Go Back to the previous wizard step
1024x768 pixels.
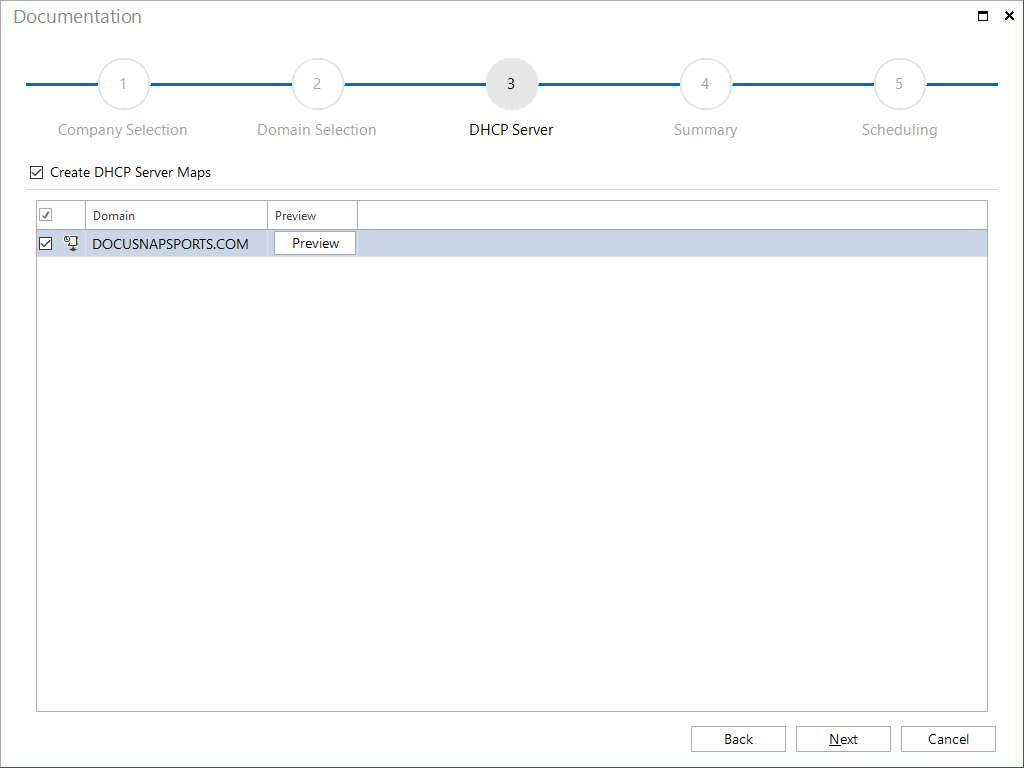click(x=738, y=739)
